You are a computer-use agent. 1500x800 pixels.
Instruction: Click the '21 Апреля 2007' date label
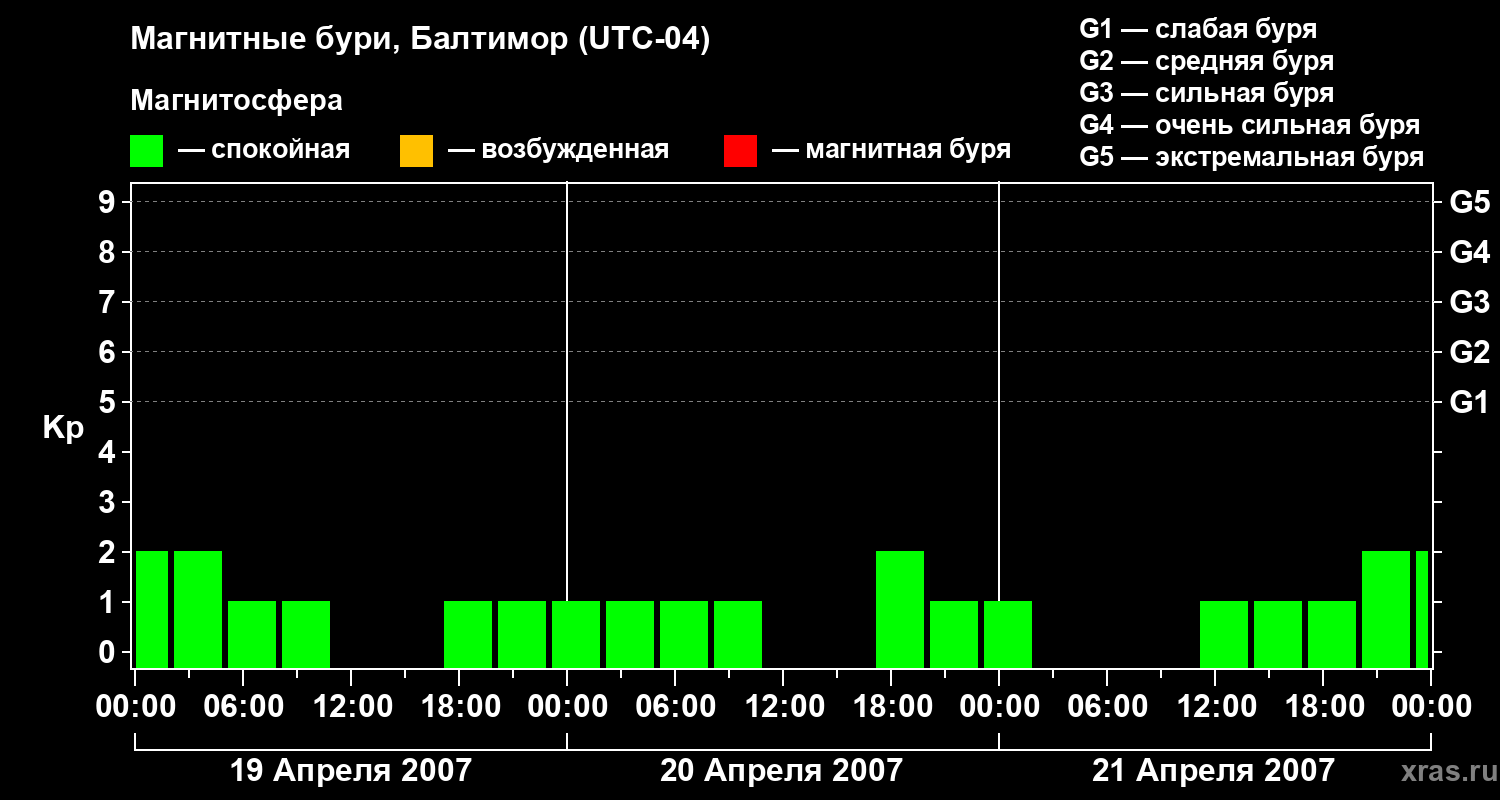coord(1213,770)
